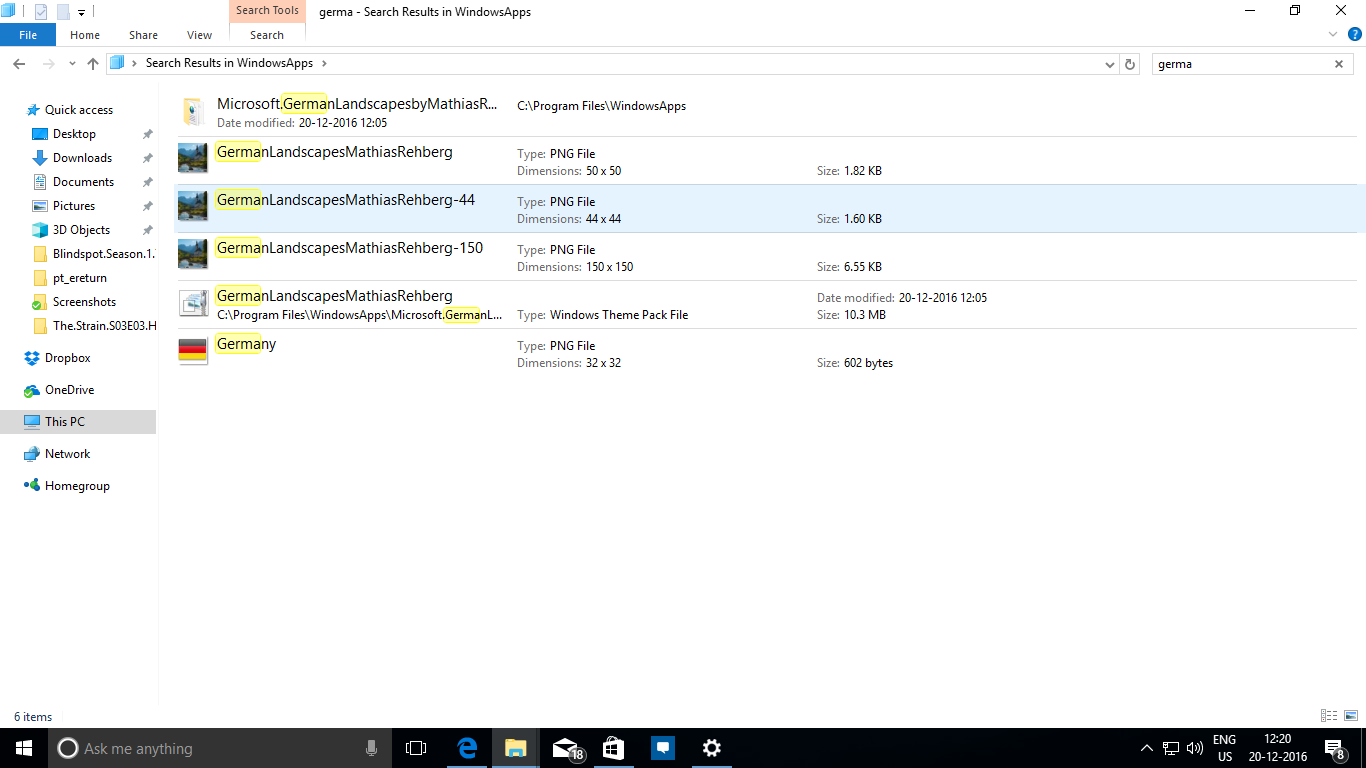This screenshot has height=768, width=1366.
Task: Open Task View from the taskbar
Action: [416, 748]
